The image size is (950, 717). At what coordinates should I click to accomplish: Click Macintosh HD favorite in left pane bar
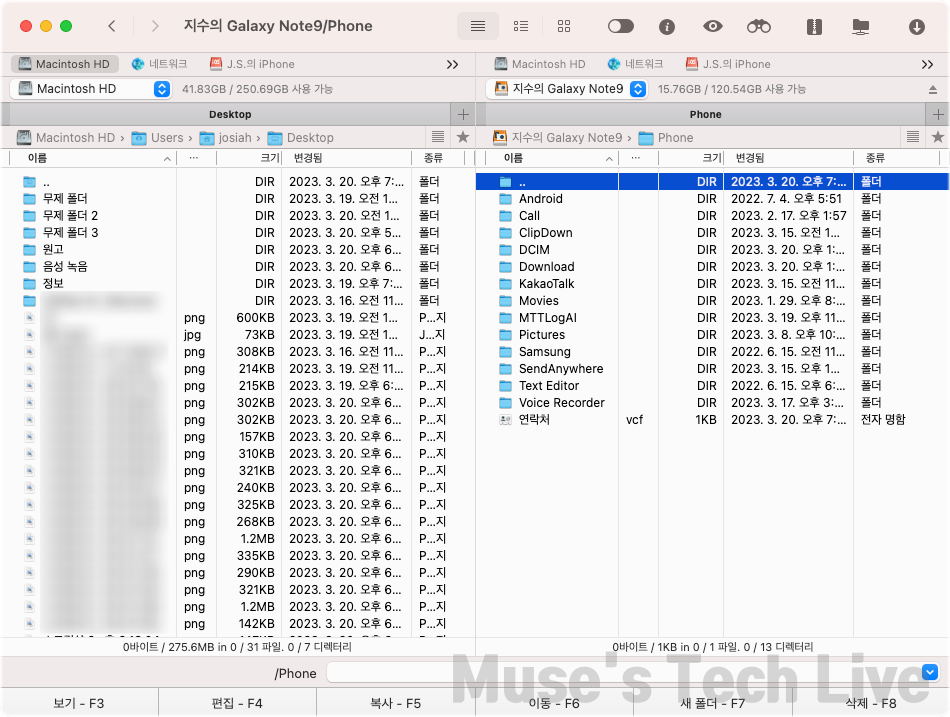click(64, 64)
